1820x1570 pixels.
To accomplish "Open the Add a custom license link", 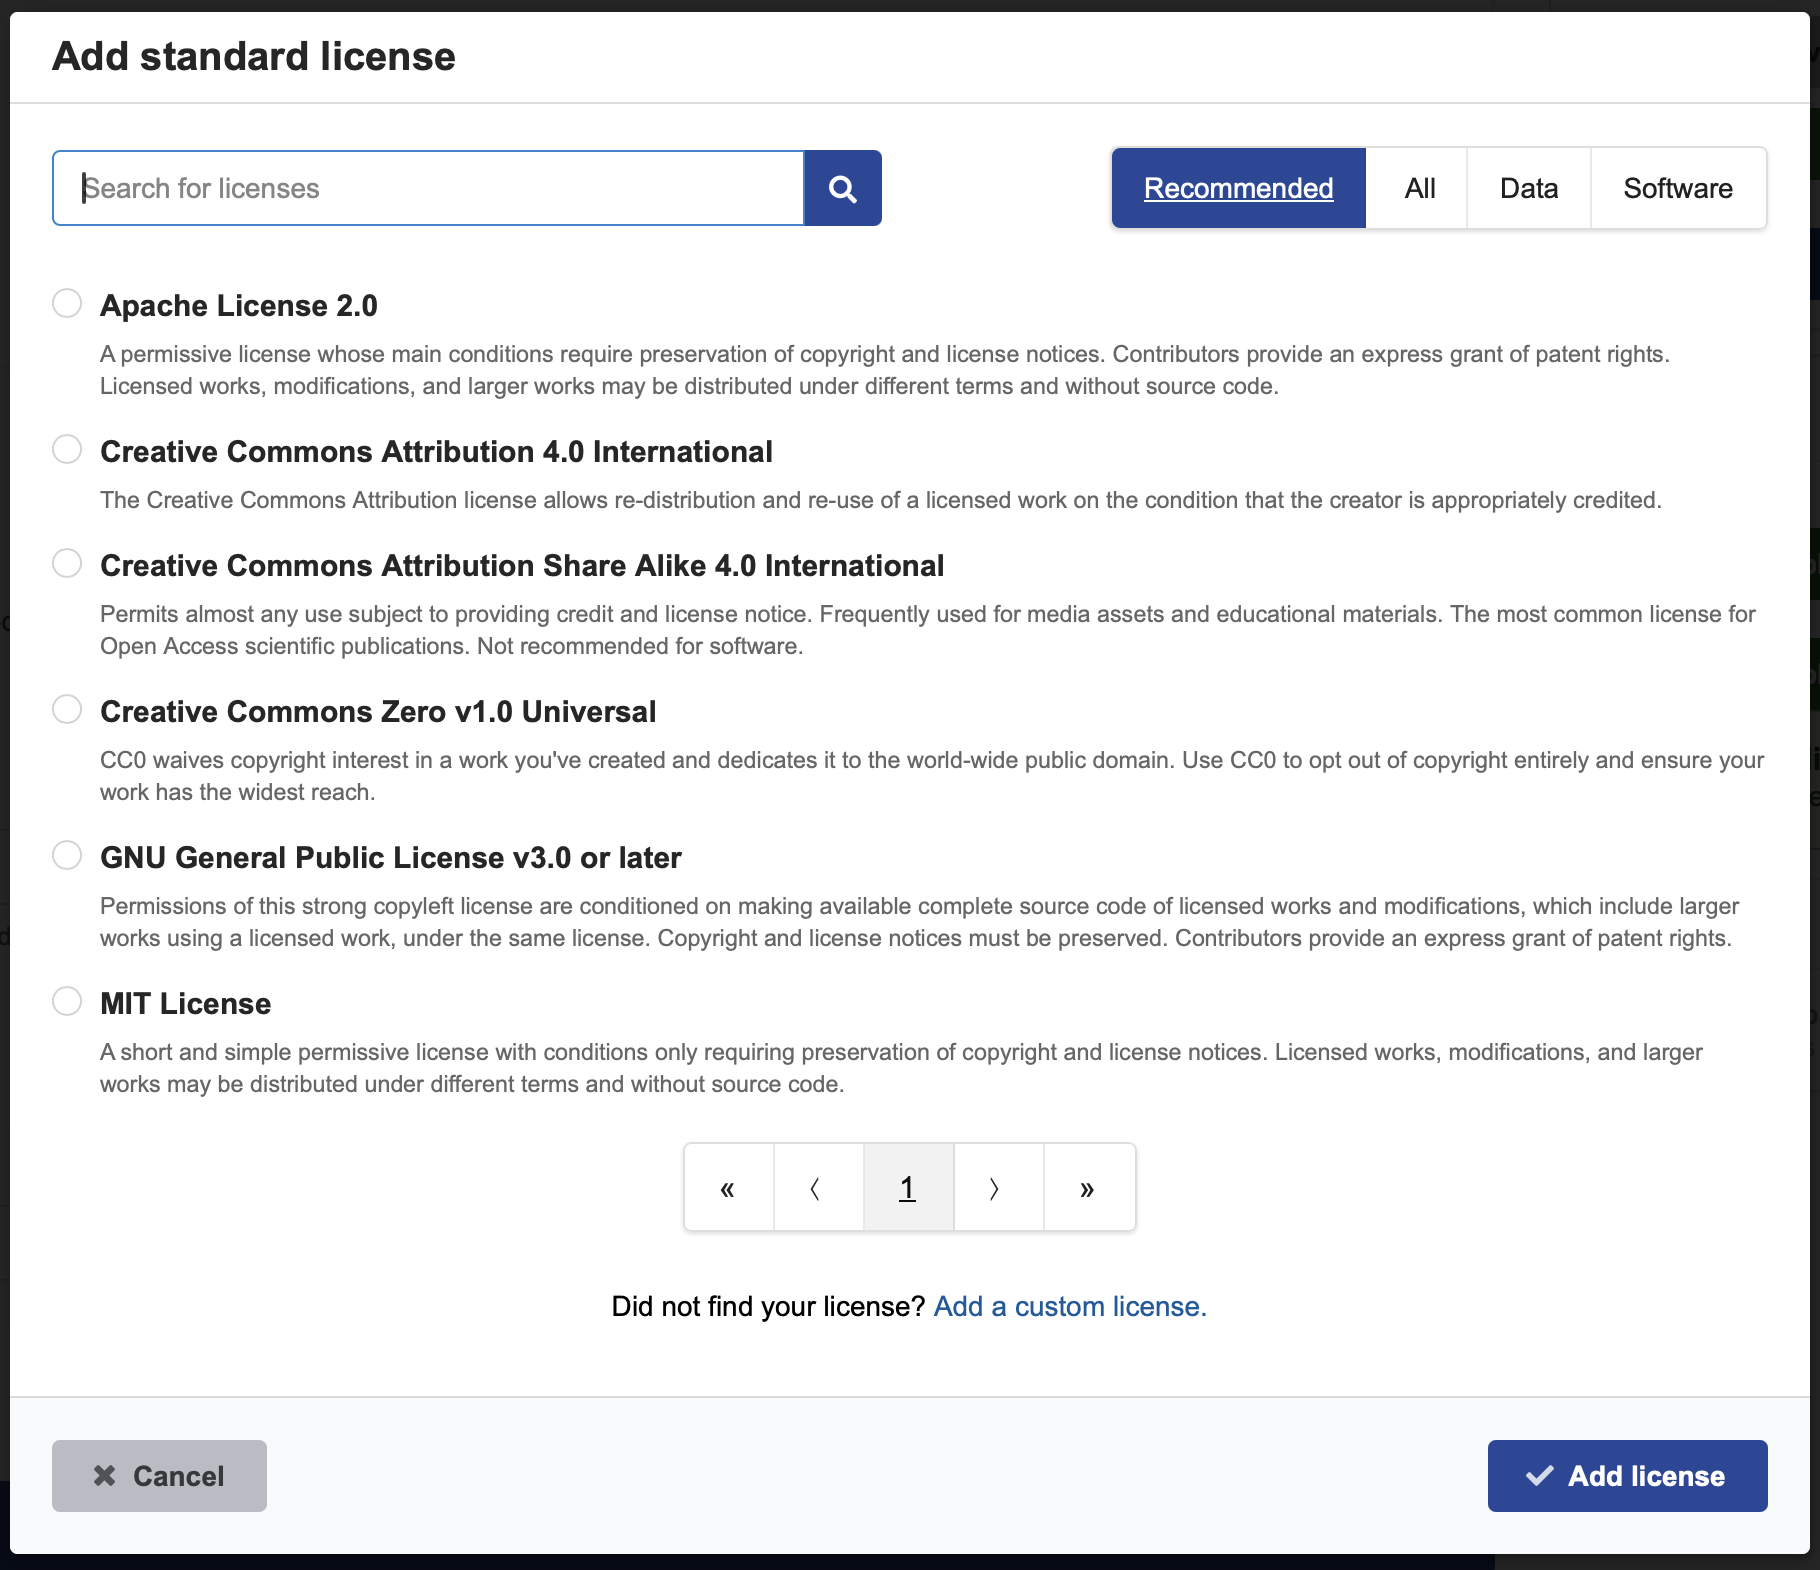I will pyautogui.click(x=1068, y=1306).
